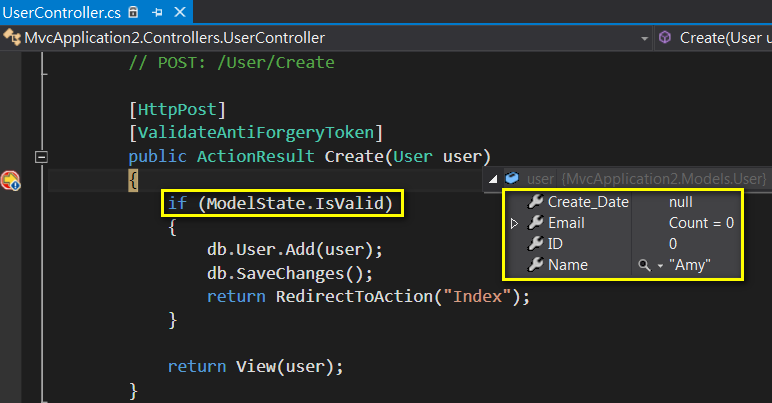
Task: Click the purple method icon before Create(User
Action: (x=665, y=38)
